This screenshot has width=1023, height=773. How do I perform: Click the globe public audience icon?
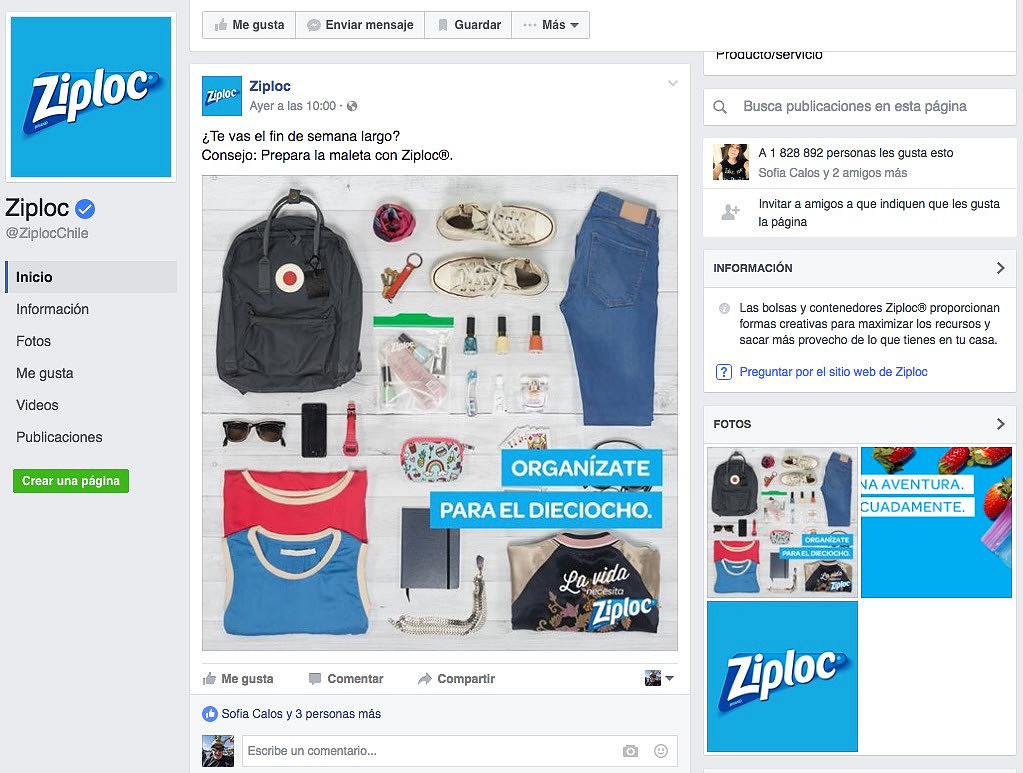(x=352, y=106)
